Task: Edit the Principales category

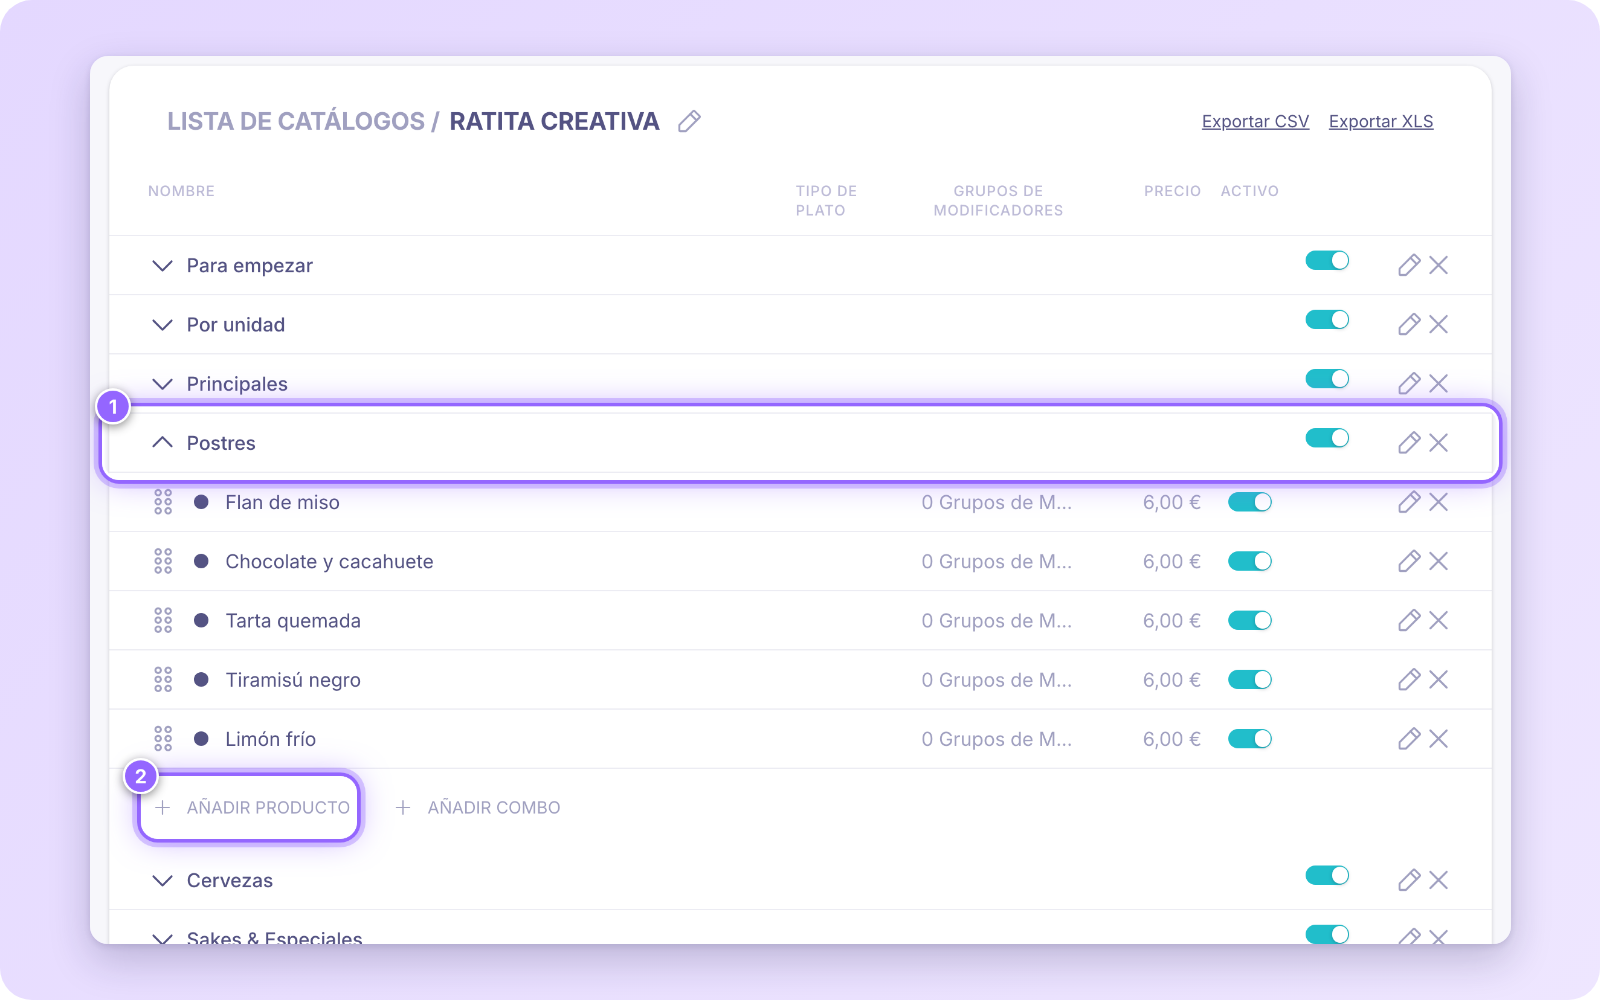Action: click(1409, 383)
